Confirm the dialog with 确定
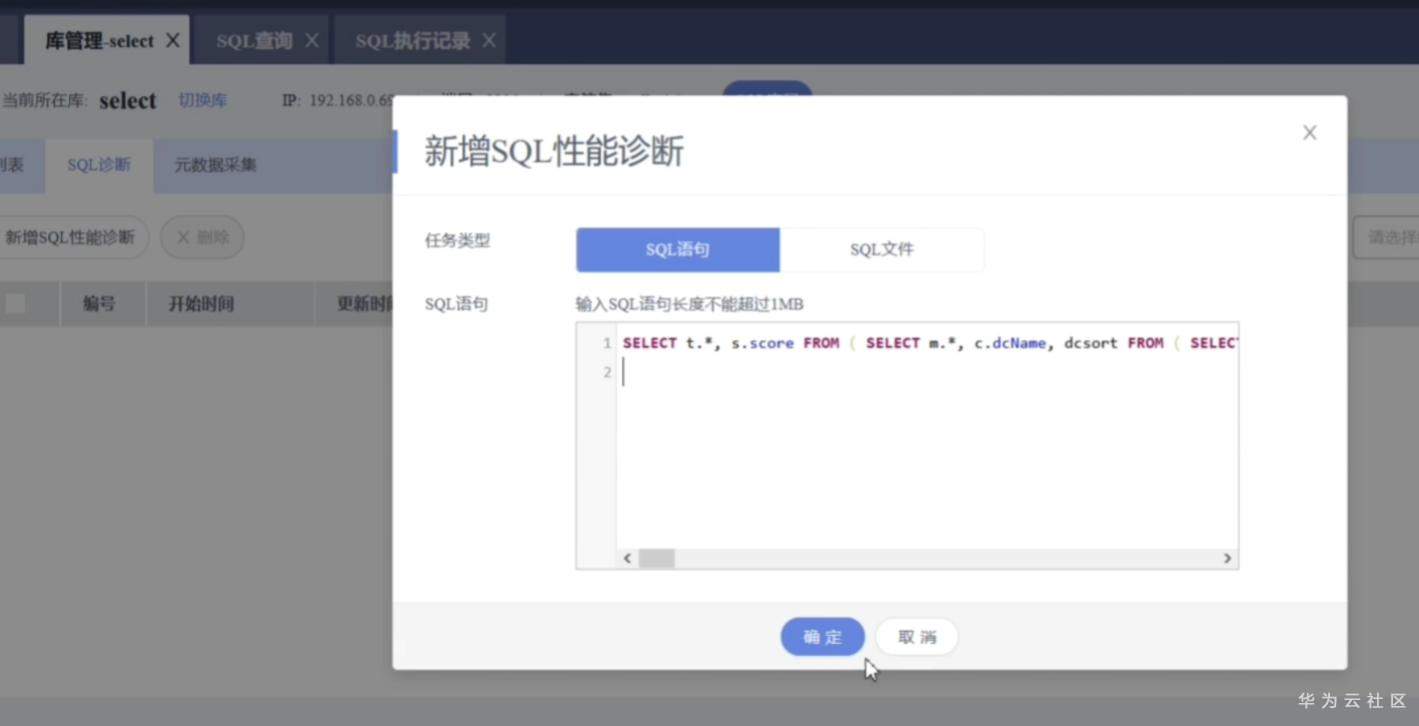1419x726 pixels. pos(822,636)
